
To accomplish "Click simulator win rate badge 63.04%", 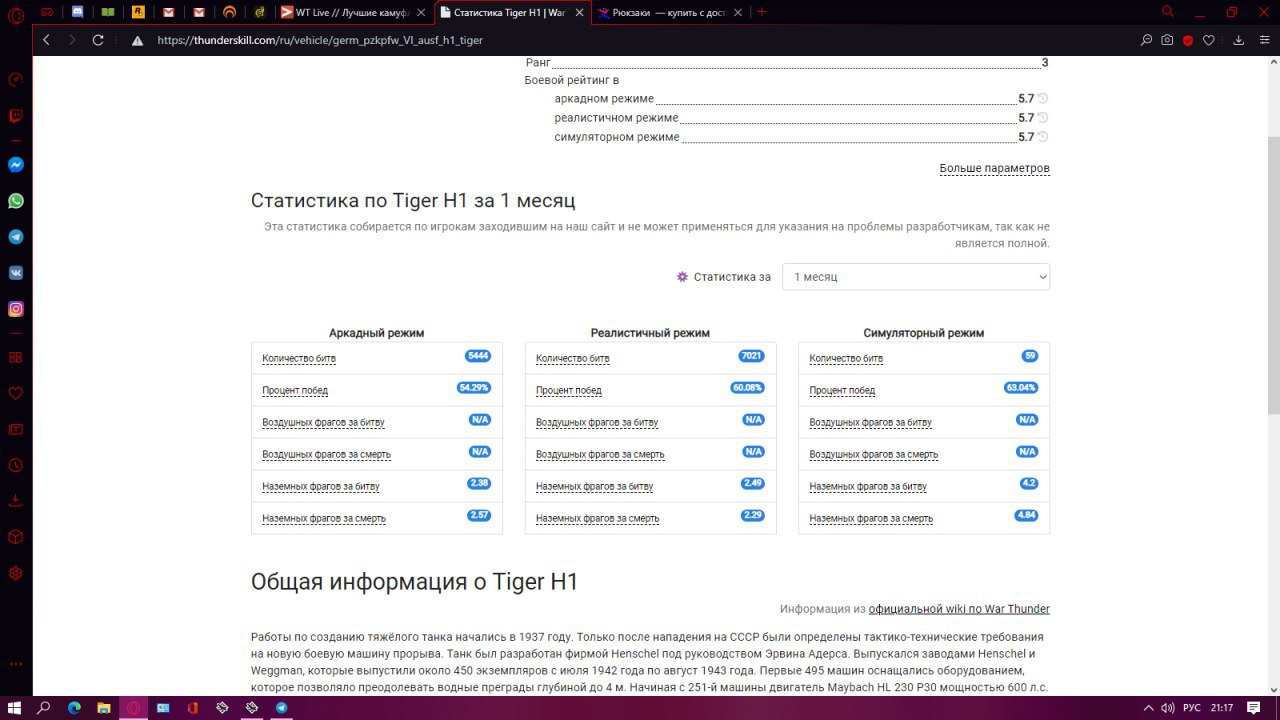I will tap(1021, 388).
